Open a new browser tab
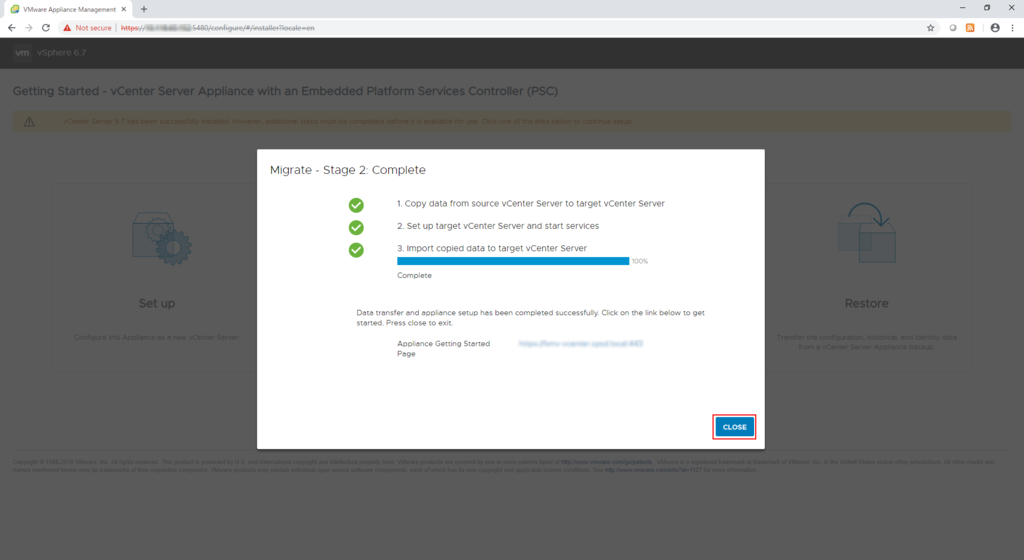Viewport: 1024px width, 560px height. click(144, 9)
